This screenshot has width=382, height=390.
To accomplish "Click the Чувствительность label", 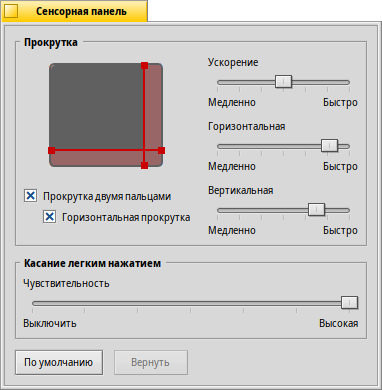I will point(66,283).
